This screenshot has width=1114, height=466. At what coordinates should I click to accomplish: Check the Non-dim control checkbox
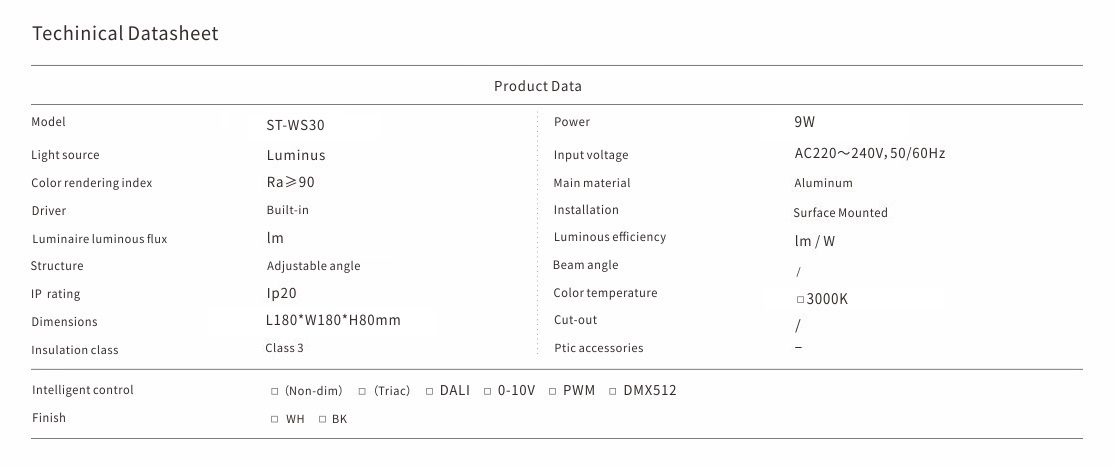[275, 391]
